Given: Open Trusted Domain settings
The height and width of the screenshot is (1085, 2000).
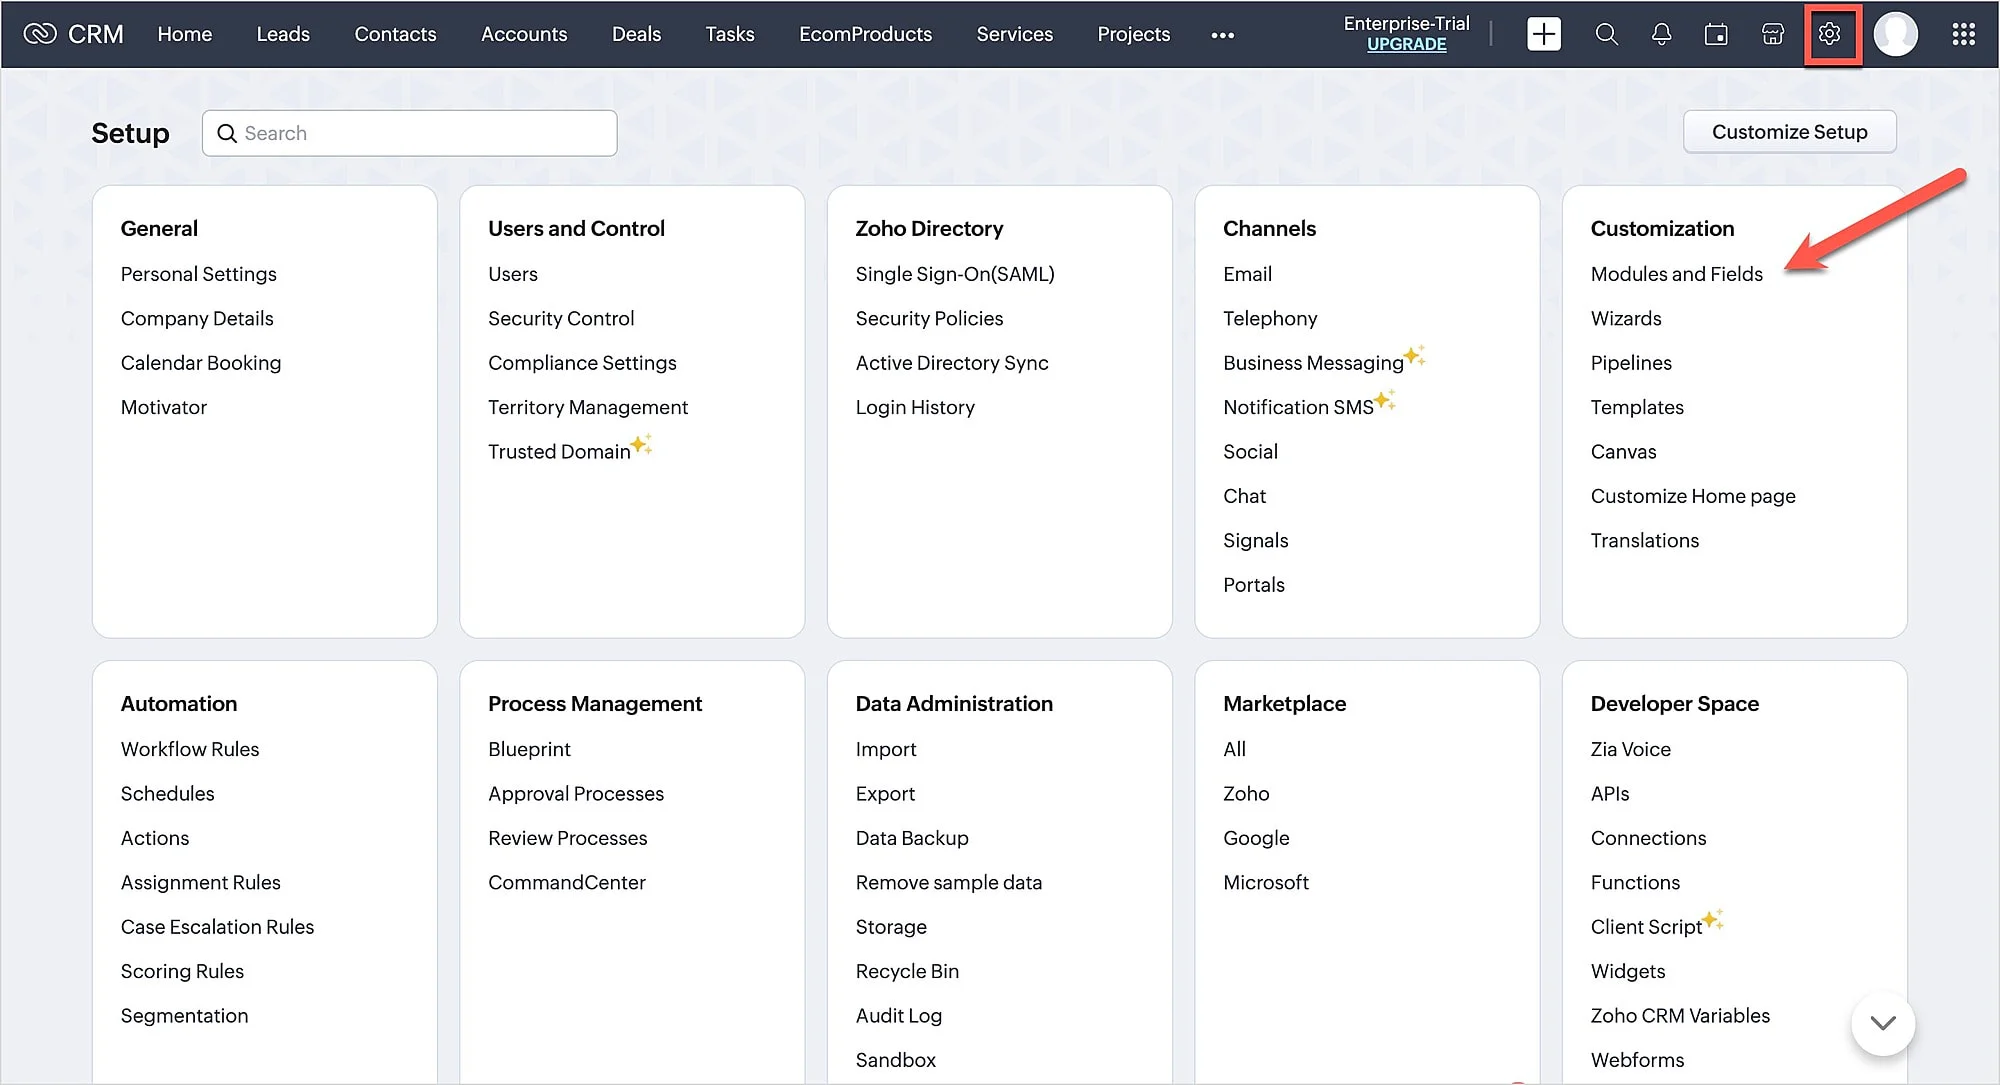Looking at the screenshot, I should pos(559,452).
